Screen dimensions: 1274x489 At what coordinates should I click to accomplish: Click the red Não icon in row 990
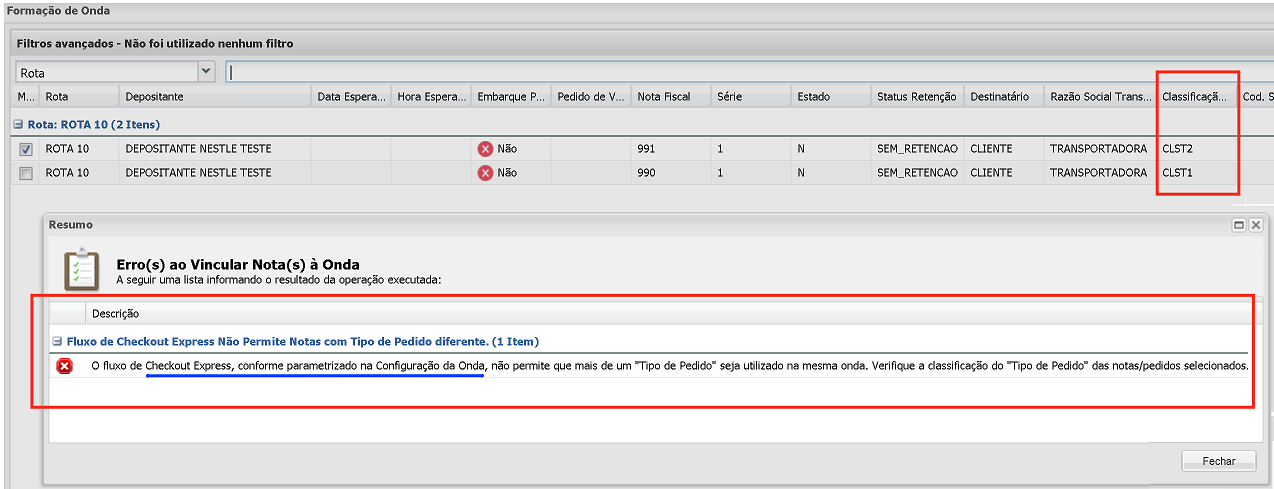point(486,173)
